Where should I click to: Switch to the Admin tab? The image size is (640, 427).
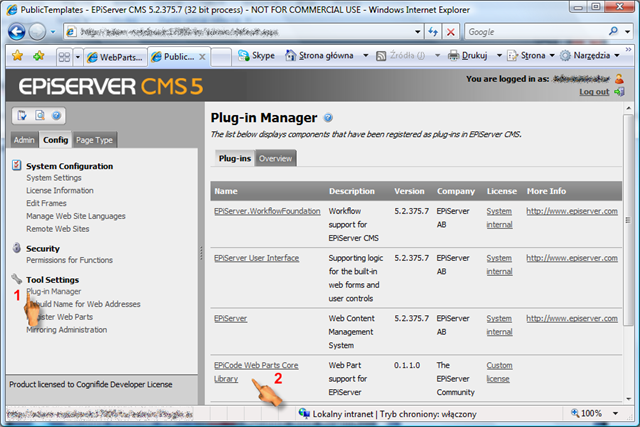(x=25, y=140)
